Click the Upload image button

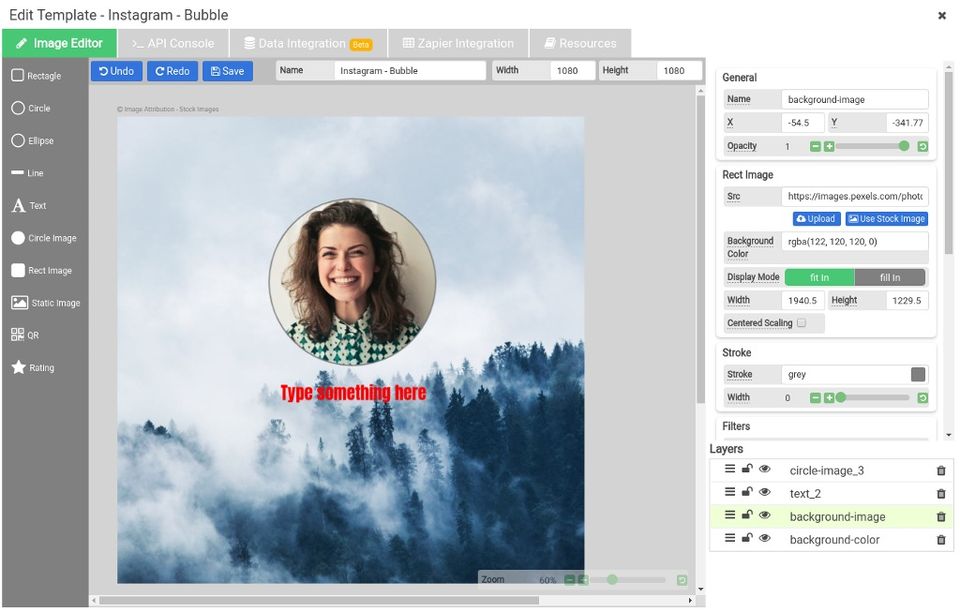pos(816,219)
